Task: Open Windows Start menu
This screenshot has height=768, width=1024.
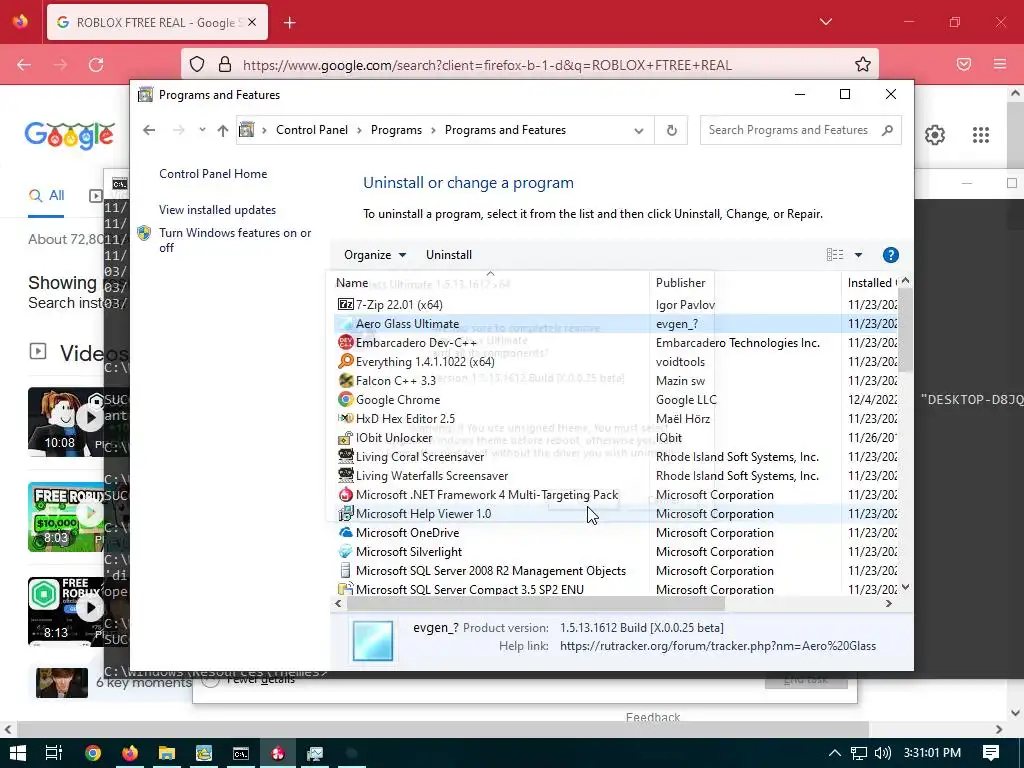Action: click(18, 753)
